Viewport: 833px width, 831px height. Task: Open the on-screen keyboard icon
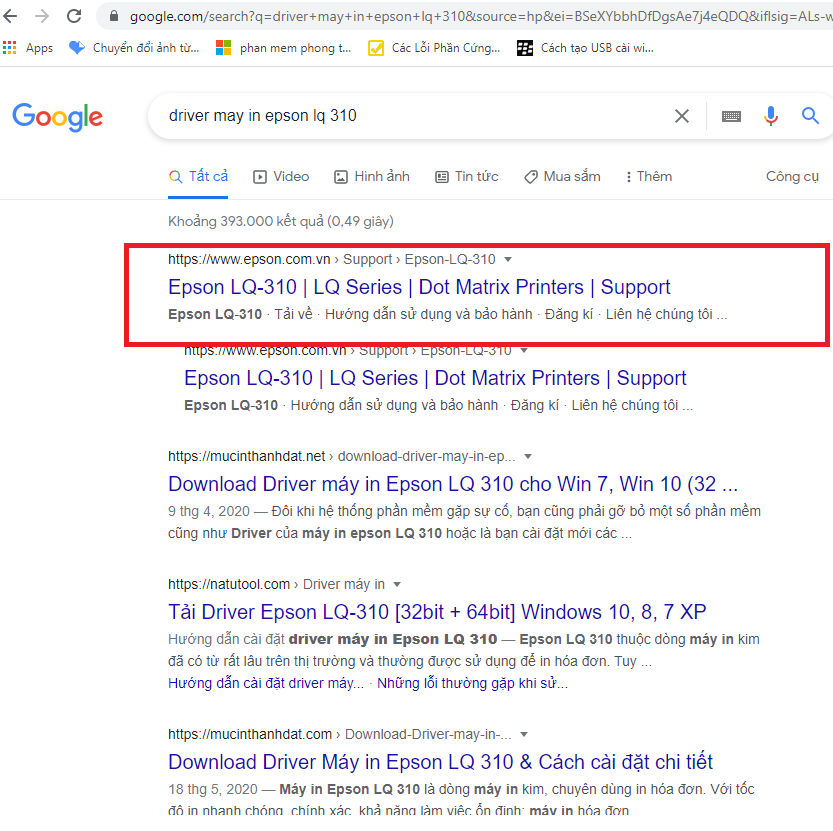[x=731, y=116]
